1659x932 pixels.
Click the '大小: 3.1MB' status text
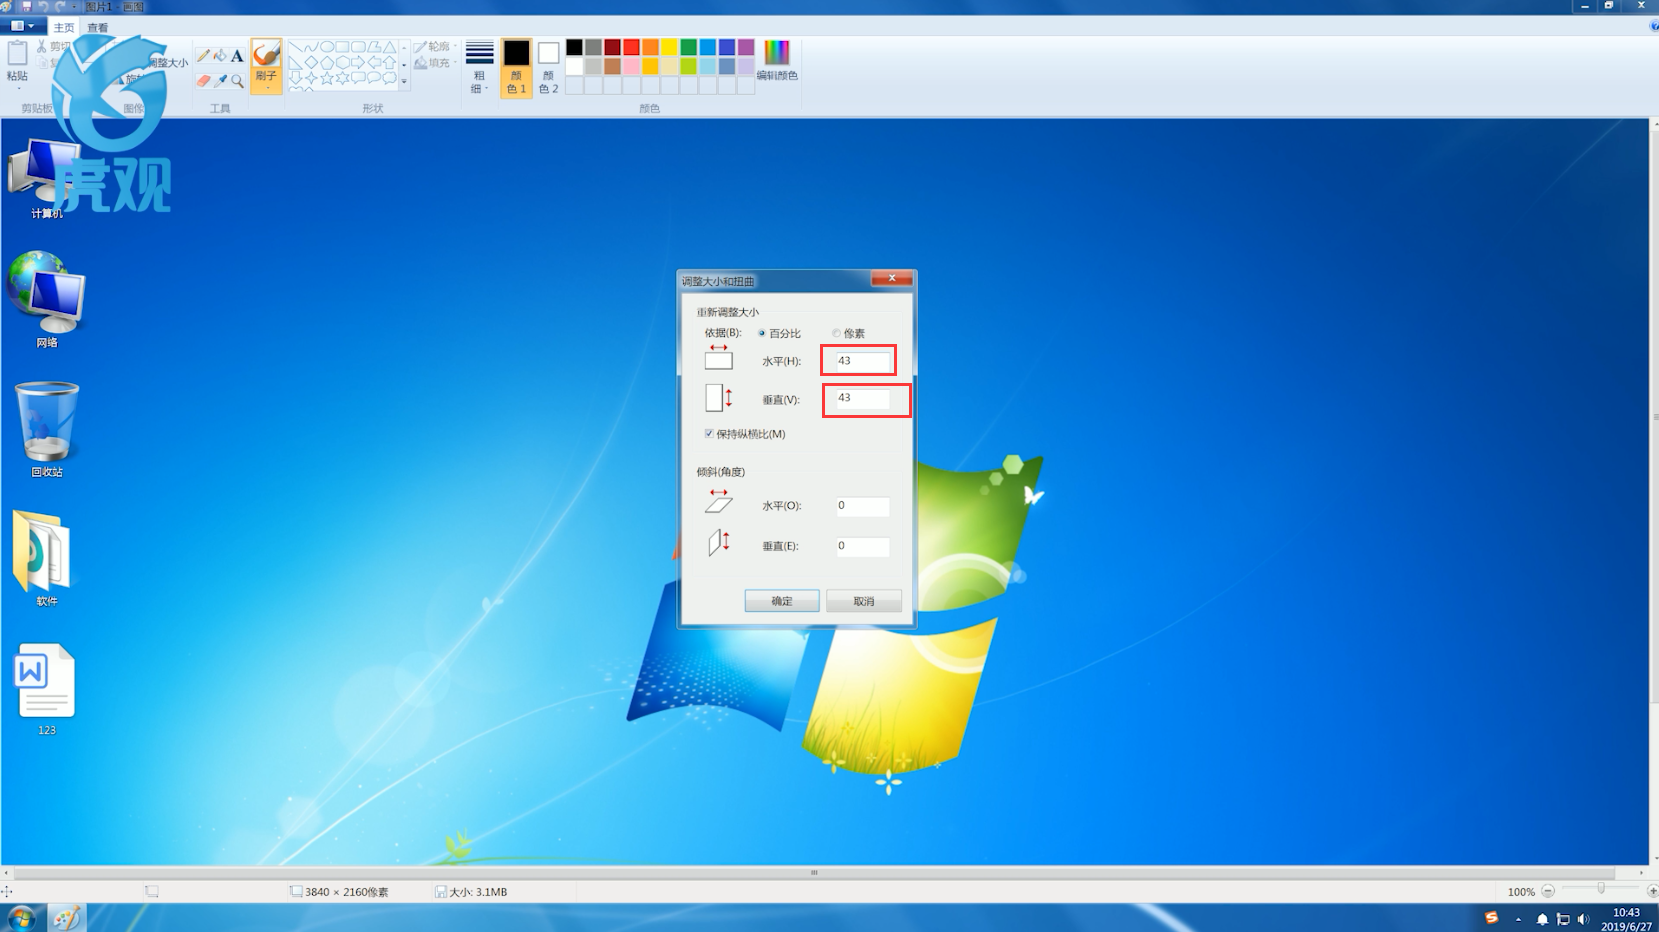coord(478,892)
